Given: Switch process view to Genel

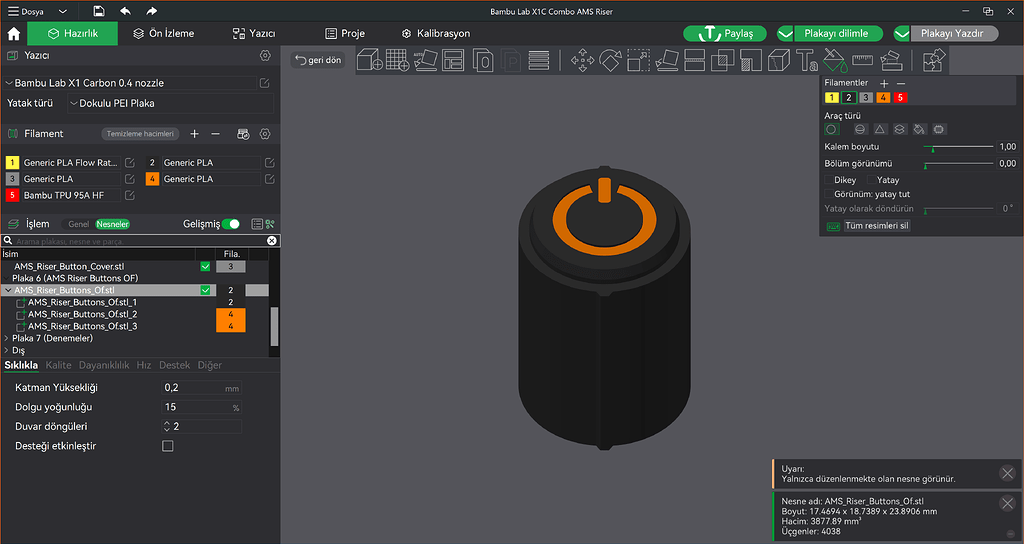Looking at the screenshot, I should [x=78, y=224].
